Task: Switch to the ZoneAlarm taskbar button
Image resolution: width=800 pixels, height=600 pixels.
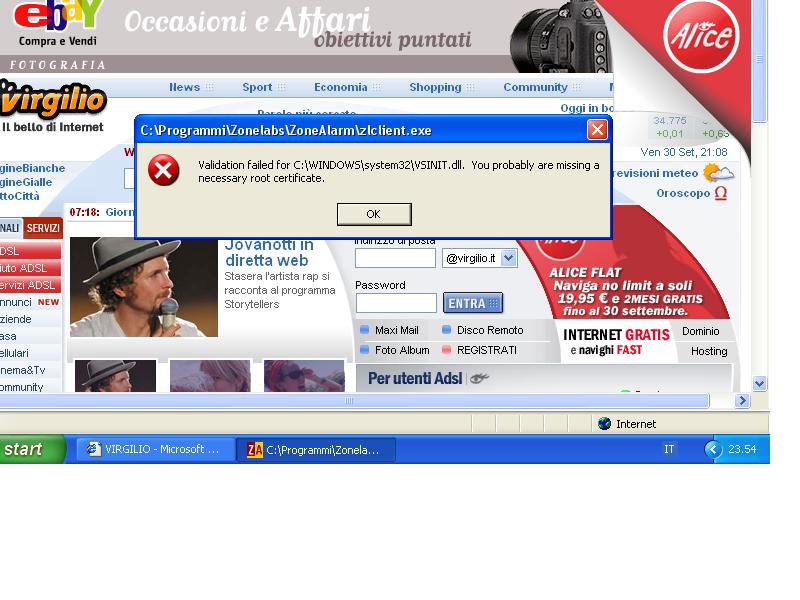Action: pos(315,449)
